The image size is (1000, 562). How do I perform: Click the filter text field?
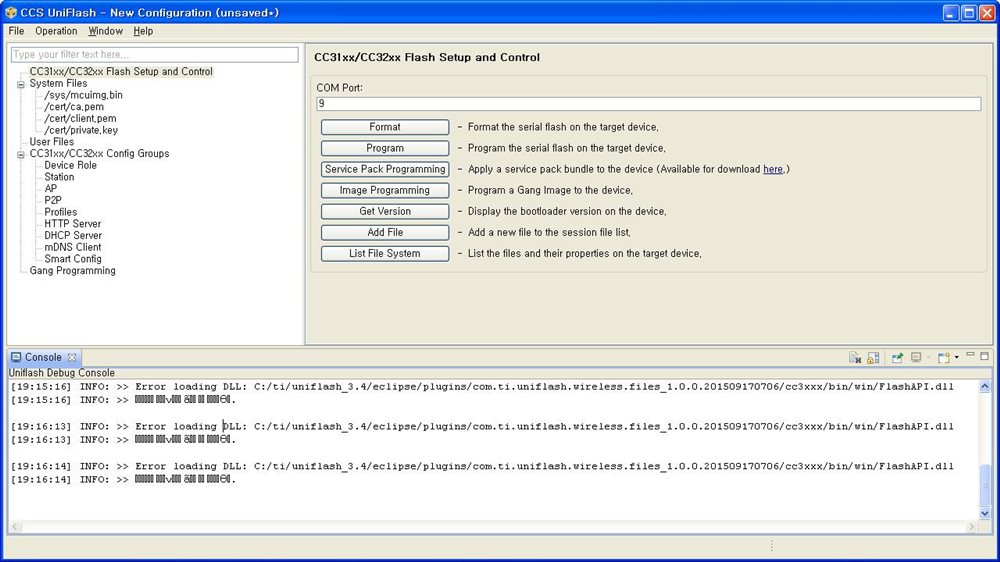click(154, 55)
